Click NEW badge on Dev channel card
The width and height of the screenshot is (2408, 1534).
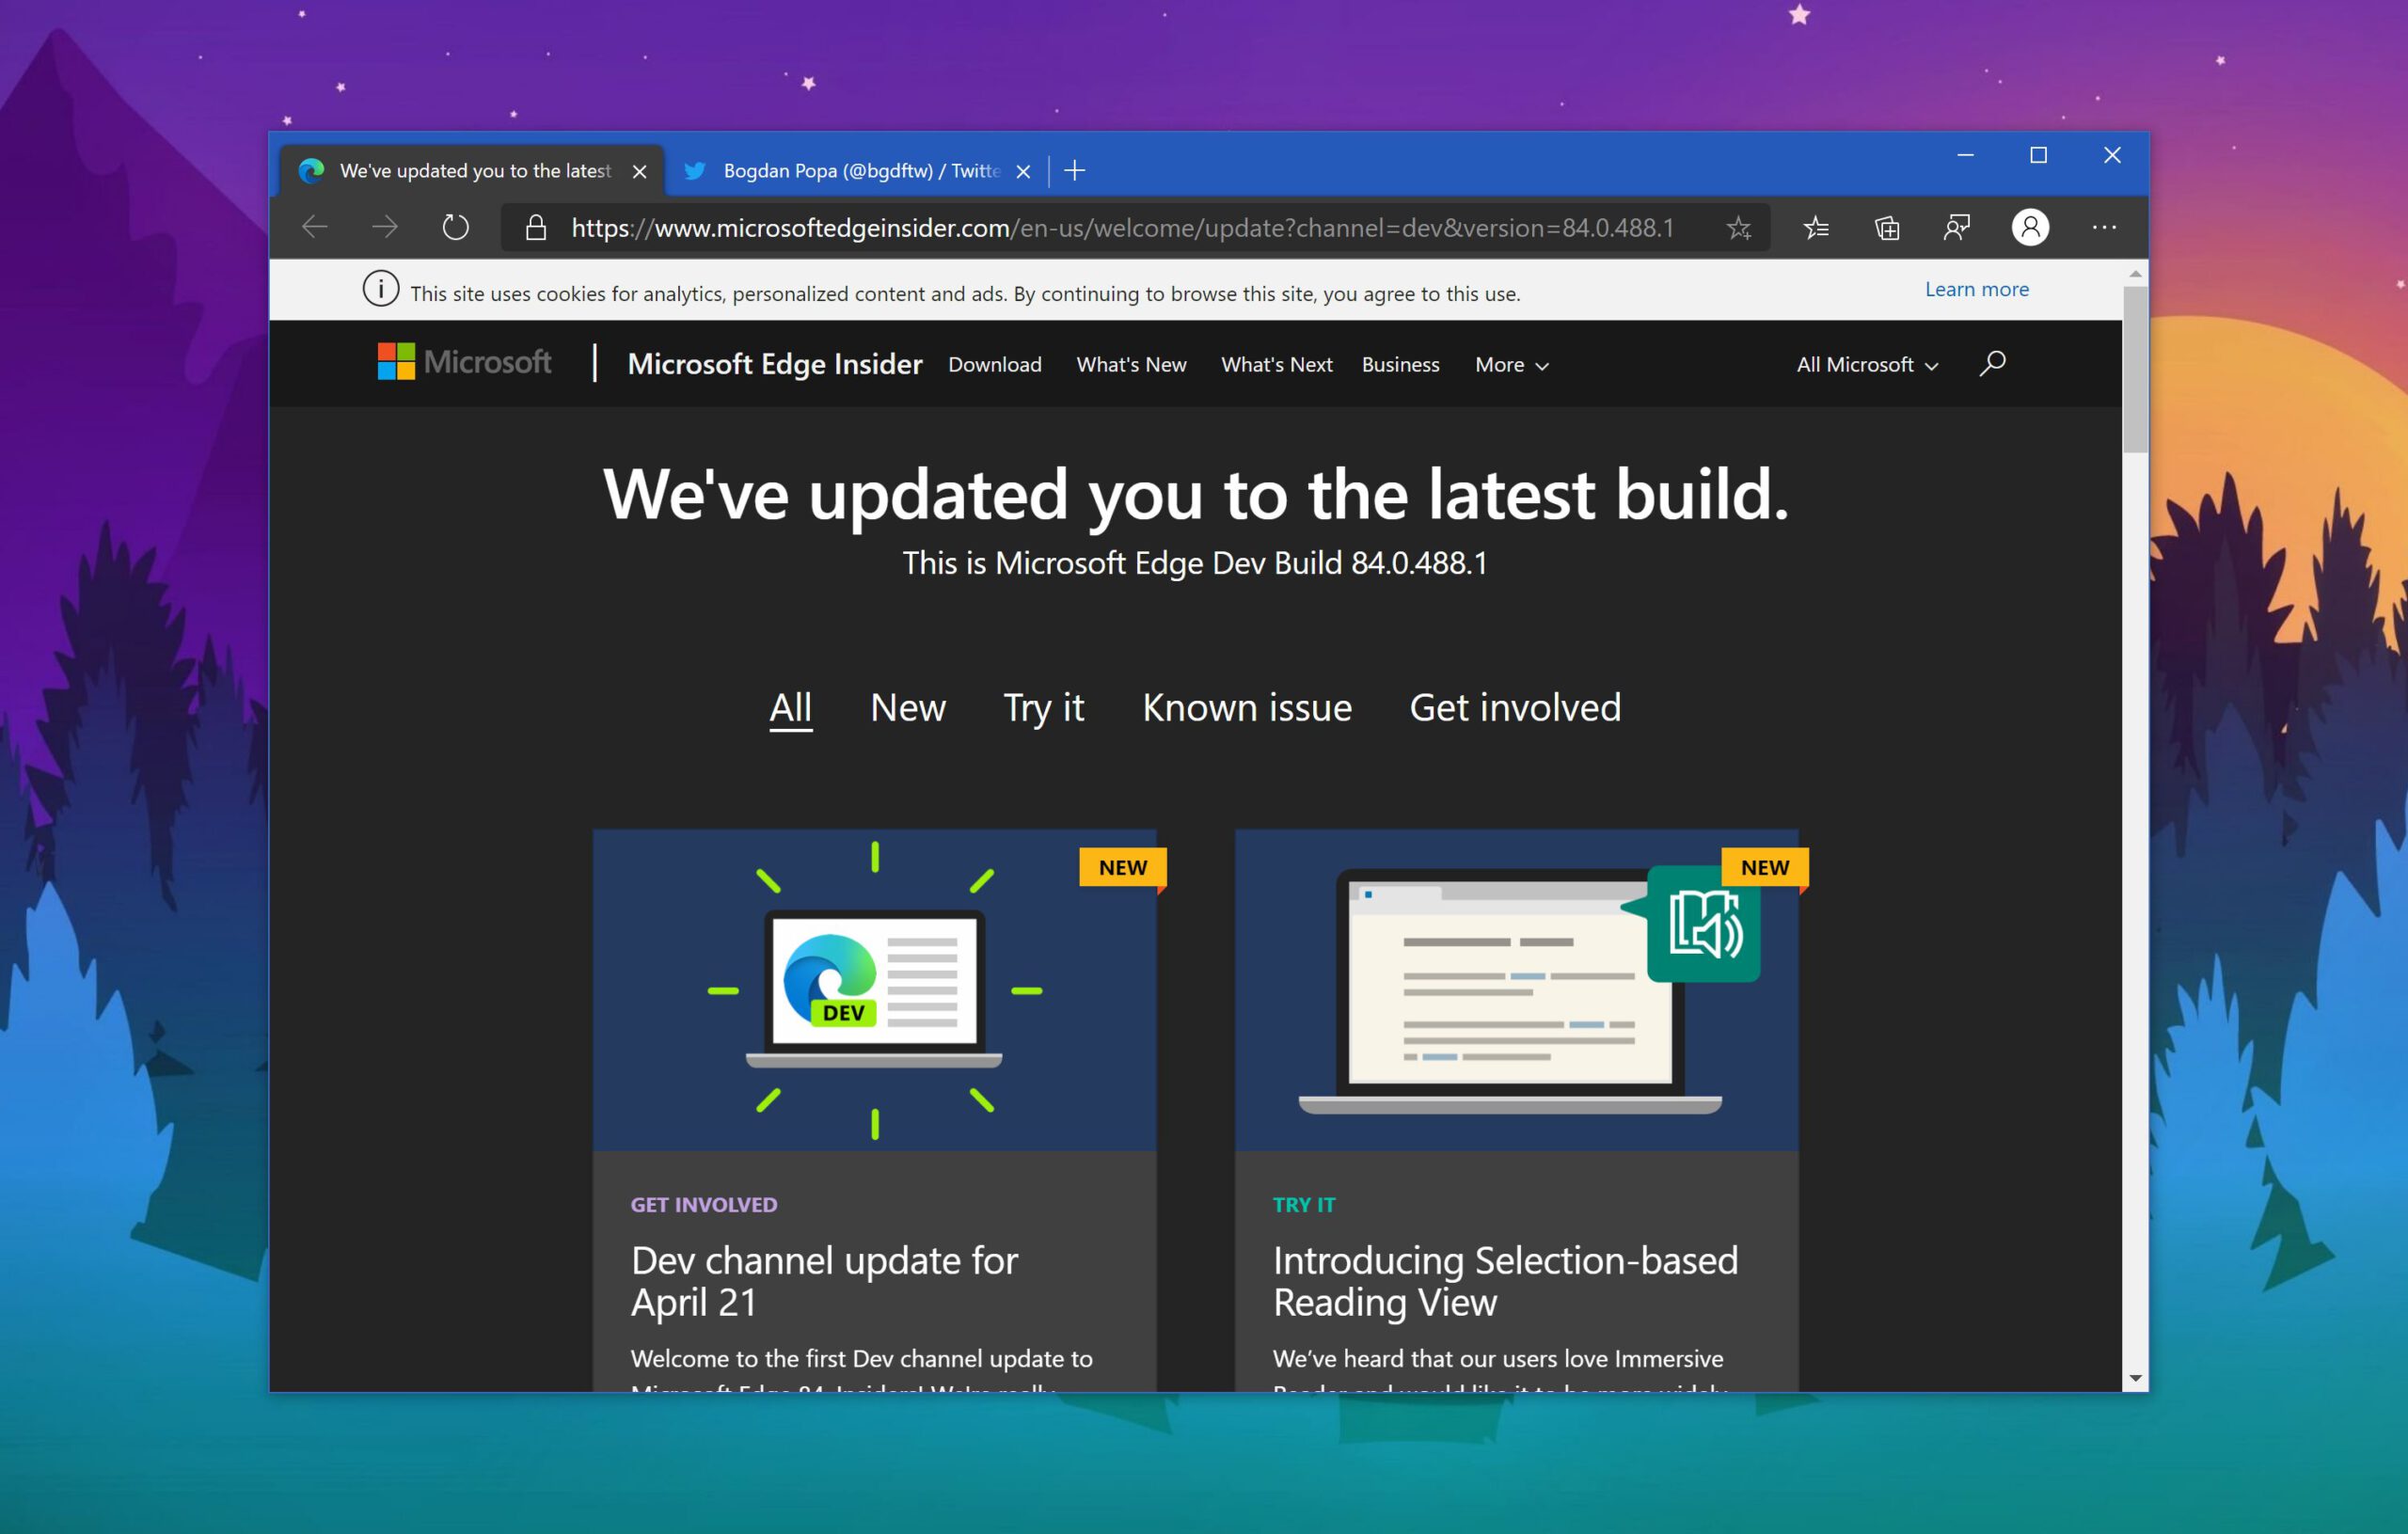pos(1122,868)
